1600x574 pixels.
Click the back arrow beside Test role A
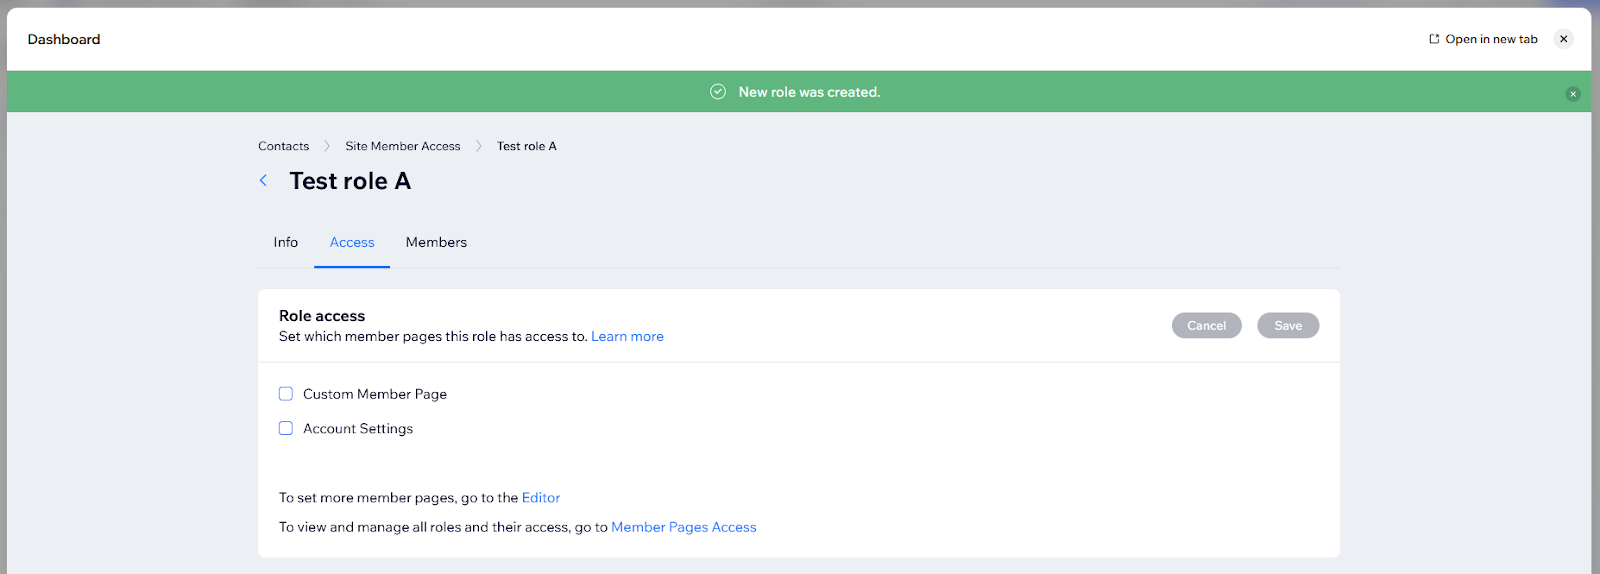click(263, 181)
